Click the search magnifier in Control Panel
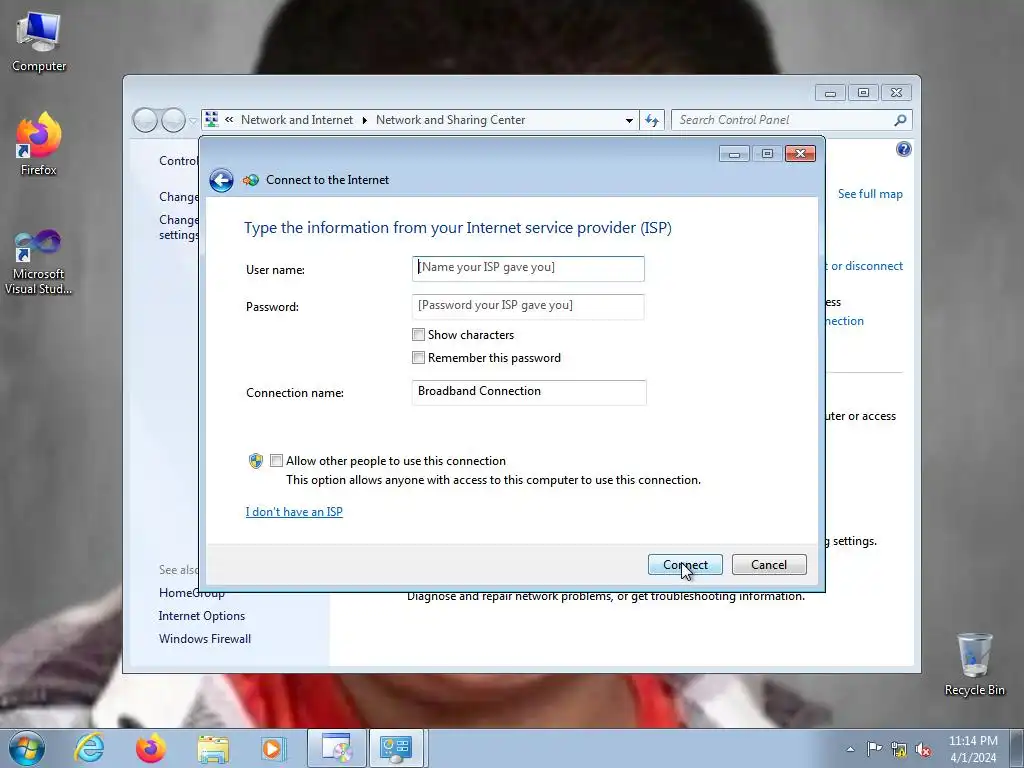 (x=900, y=120)
